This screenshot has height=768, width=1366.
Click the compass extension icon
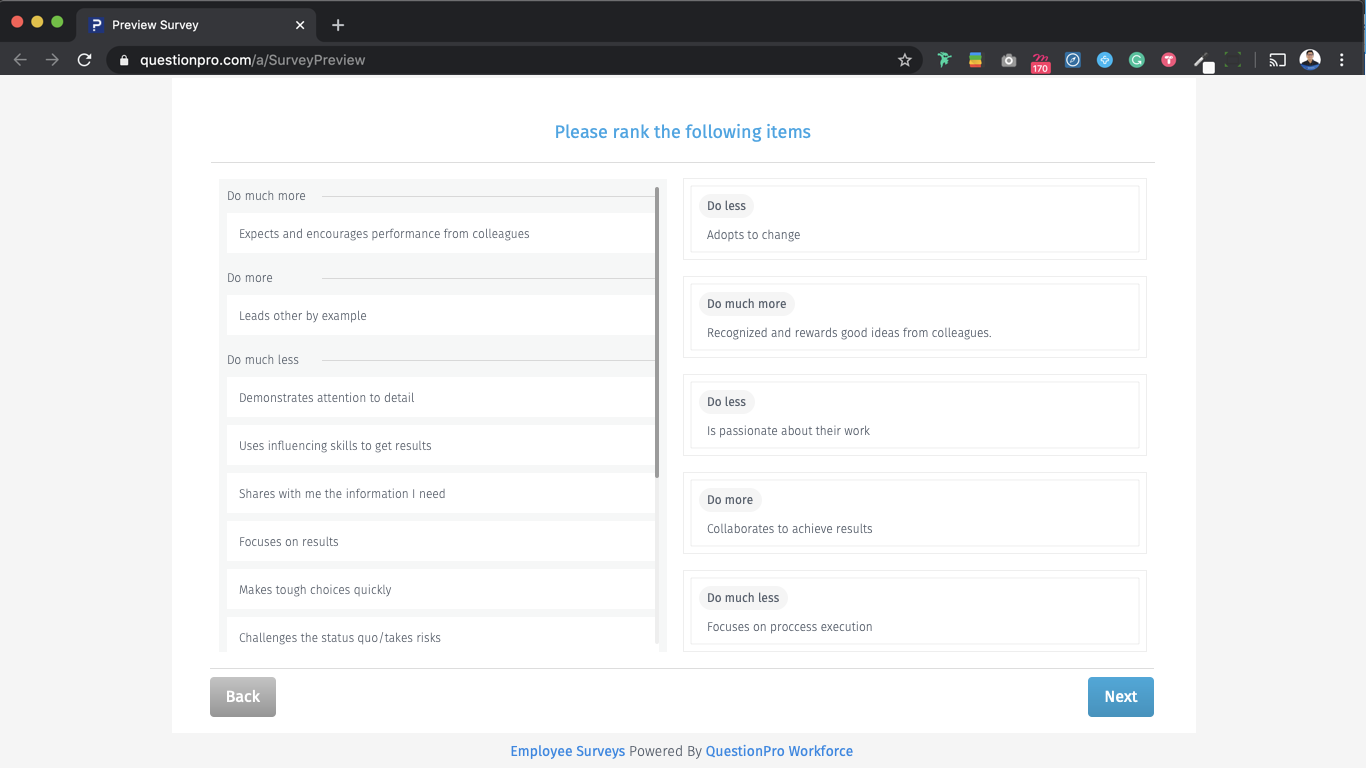coord(1073,60)
